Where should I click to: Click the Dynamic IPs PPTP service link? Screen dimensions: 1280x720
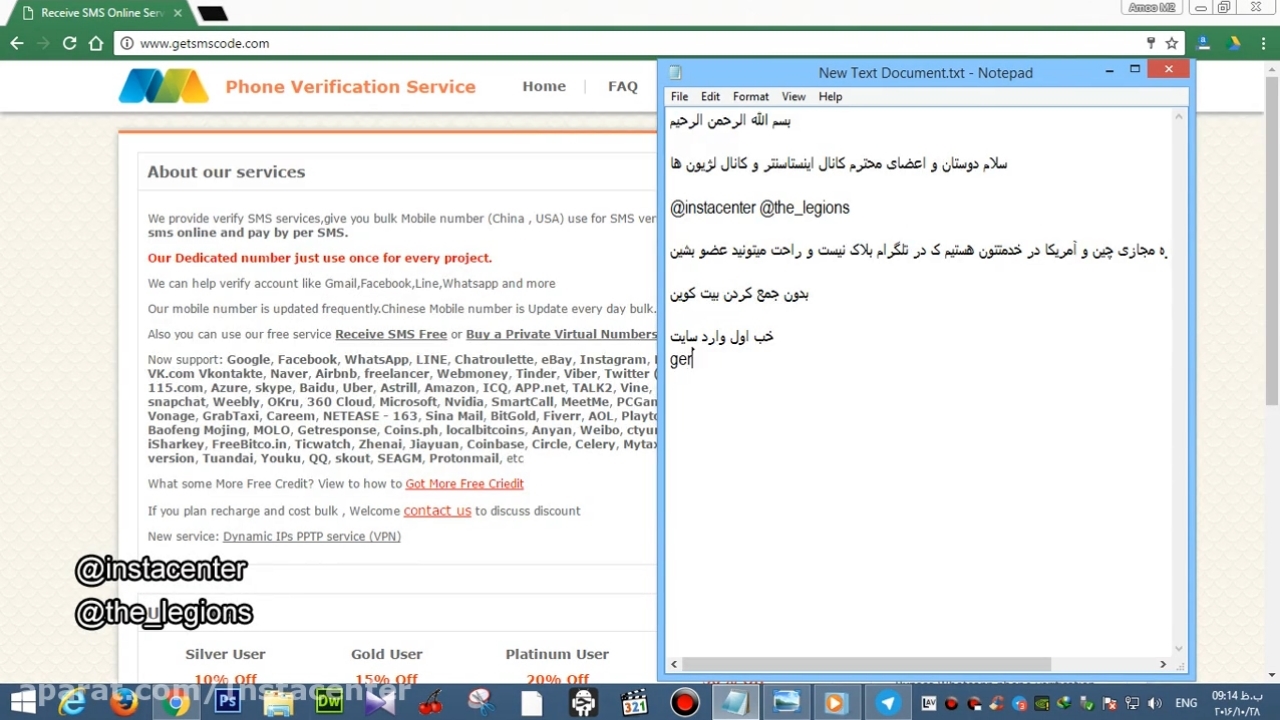point(311,537)
